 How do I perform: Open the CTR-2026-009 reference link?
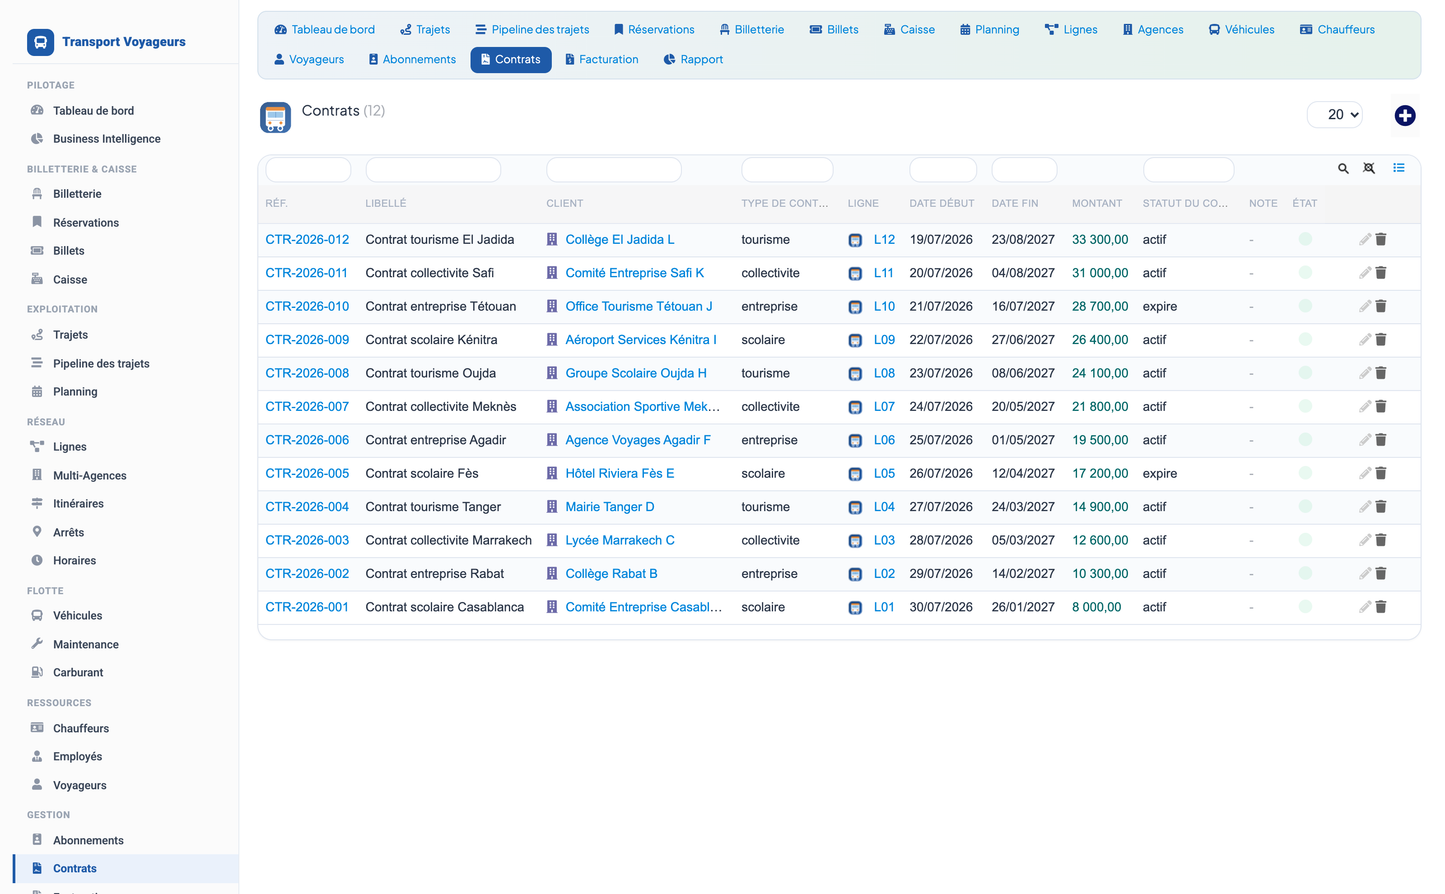[x=307, y=340]
